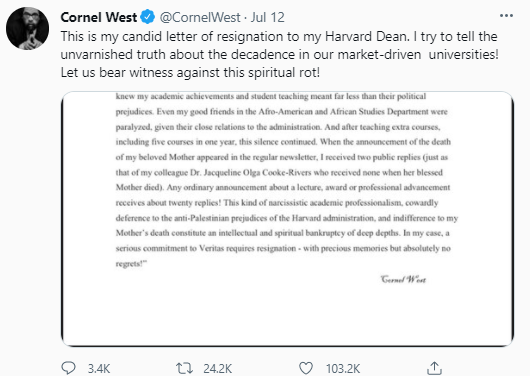
Task: Click the text "Let us bear witness"
Action: click(117, 72)
